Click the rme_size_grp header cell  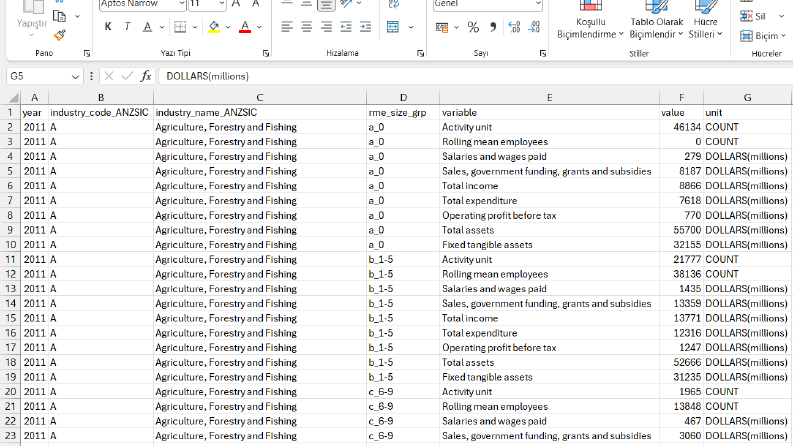(403, 112)
